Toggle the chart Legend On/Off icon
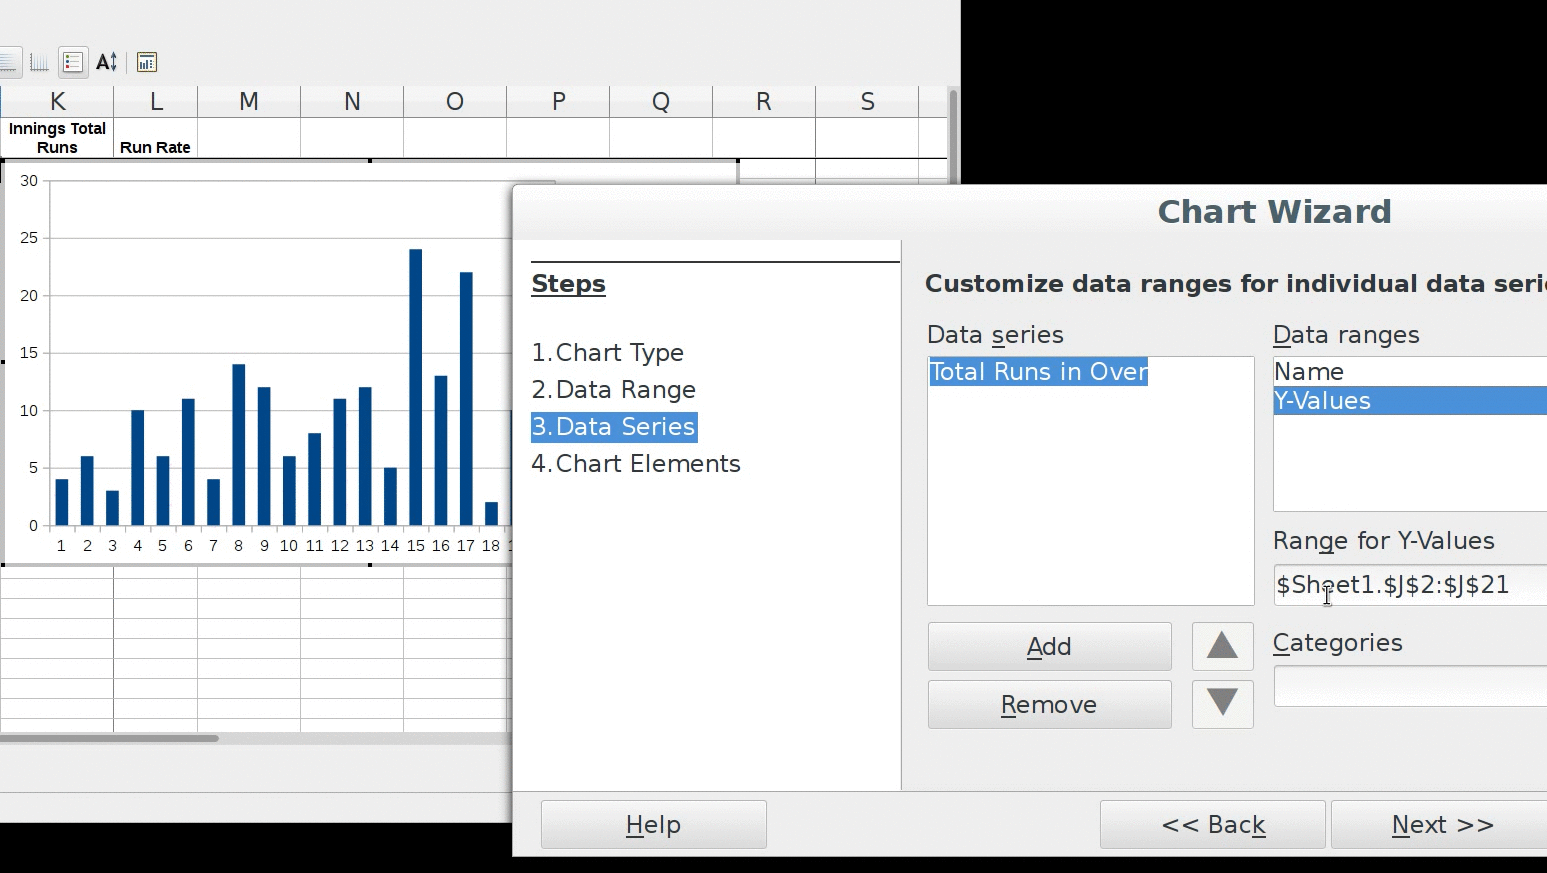This screenshot has height=873, width=1547. click(72, 62)
